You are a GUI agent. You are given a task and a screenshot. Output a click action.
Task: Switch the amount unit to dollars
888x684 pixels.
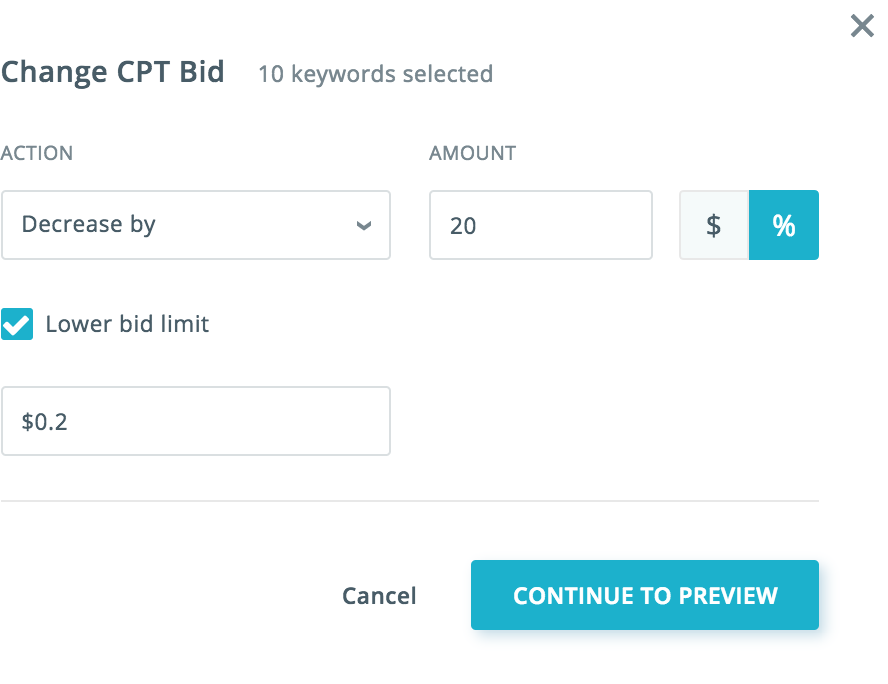click(714, 225)
